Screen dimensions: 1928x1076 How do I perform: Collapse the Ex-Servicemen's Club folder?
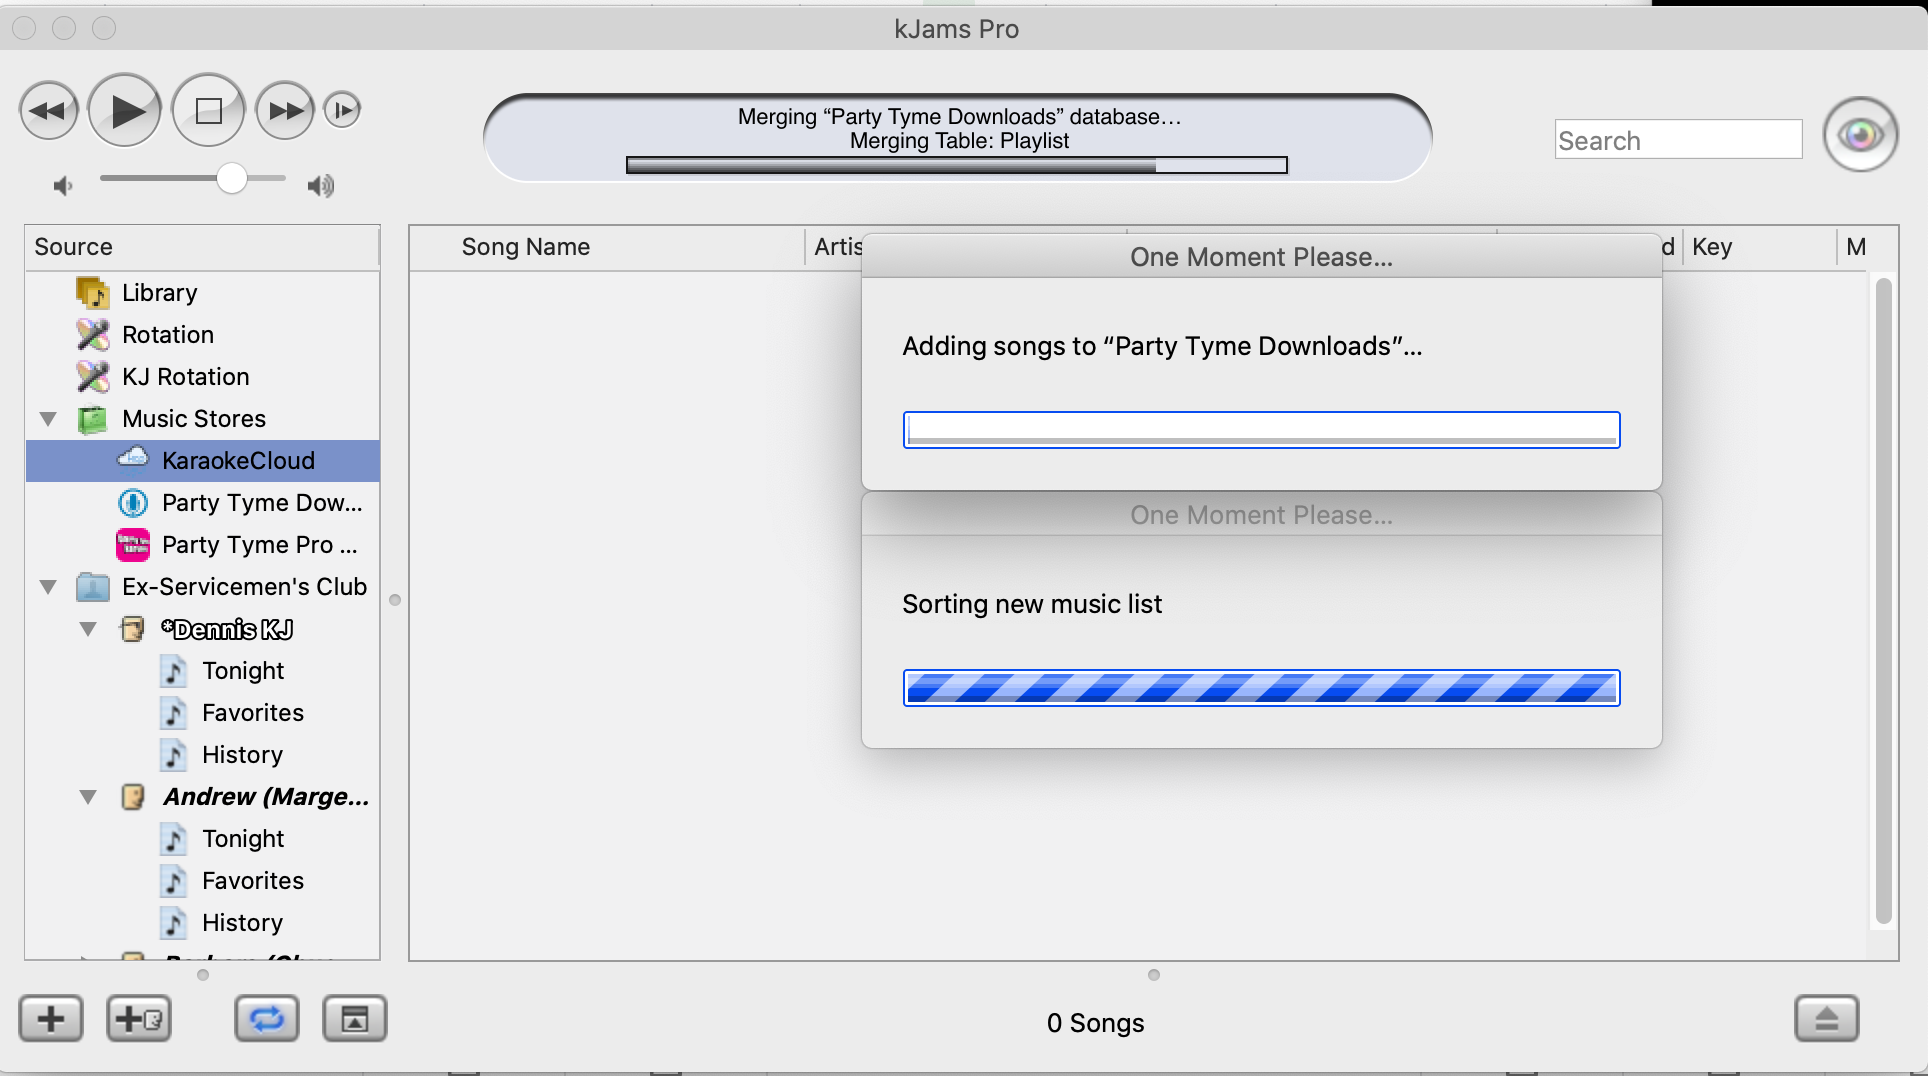[48, 587]
